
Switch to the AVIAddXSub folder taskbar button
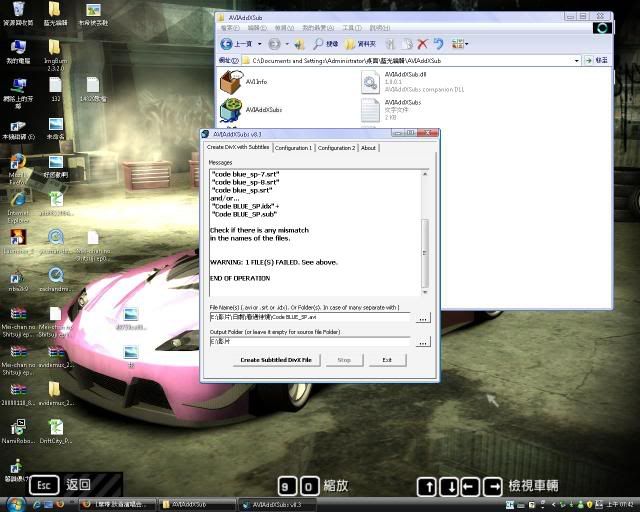197,505
